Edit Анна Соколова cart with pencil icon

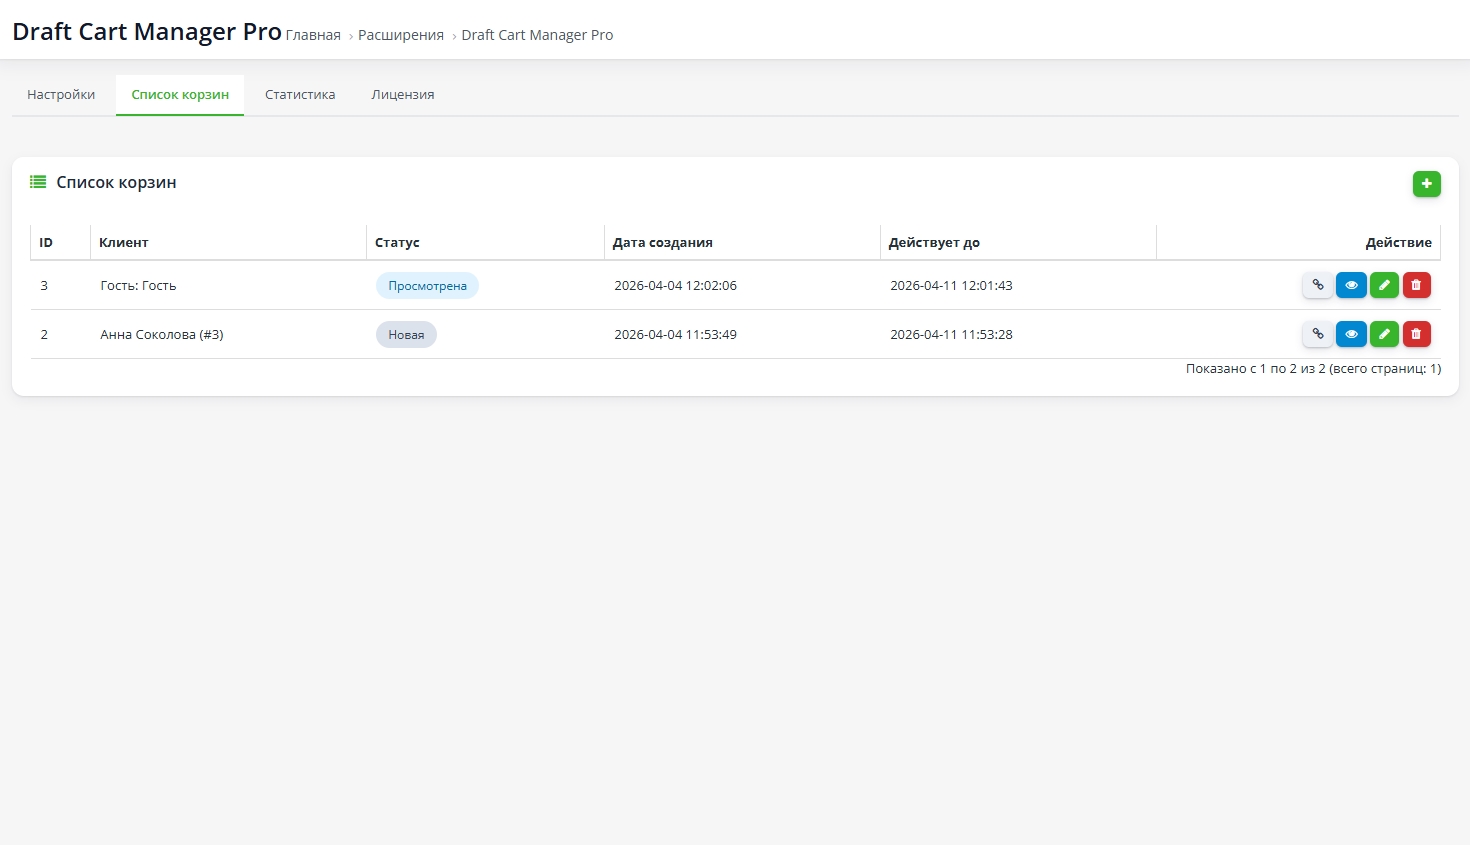coord(1384,334)
